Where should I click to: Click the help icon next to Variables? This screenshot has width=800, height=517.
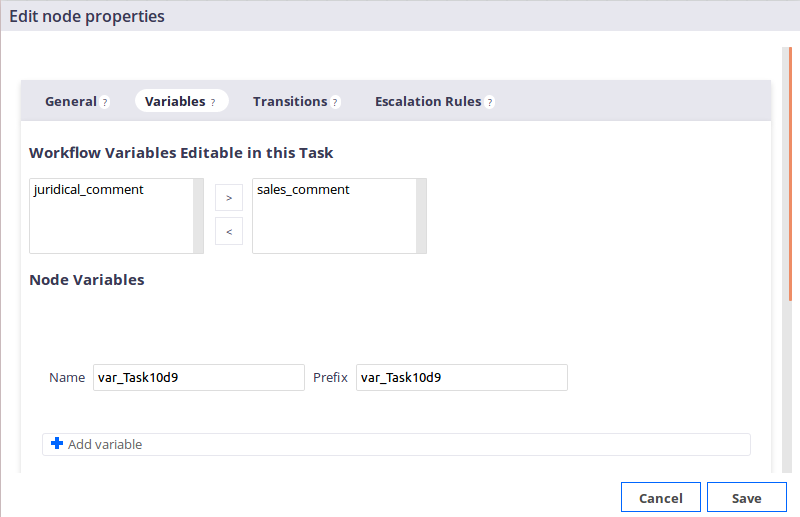pyautogui.click(x=213, y=102)
